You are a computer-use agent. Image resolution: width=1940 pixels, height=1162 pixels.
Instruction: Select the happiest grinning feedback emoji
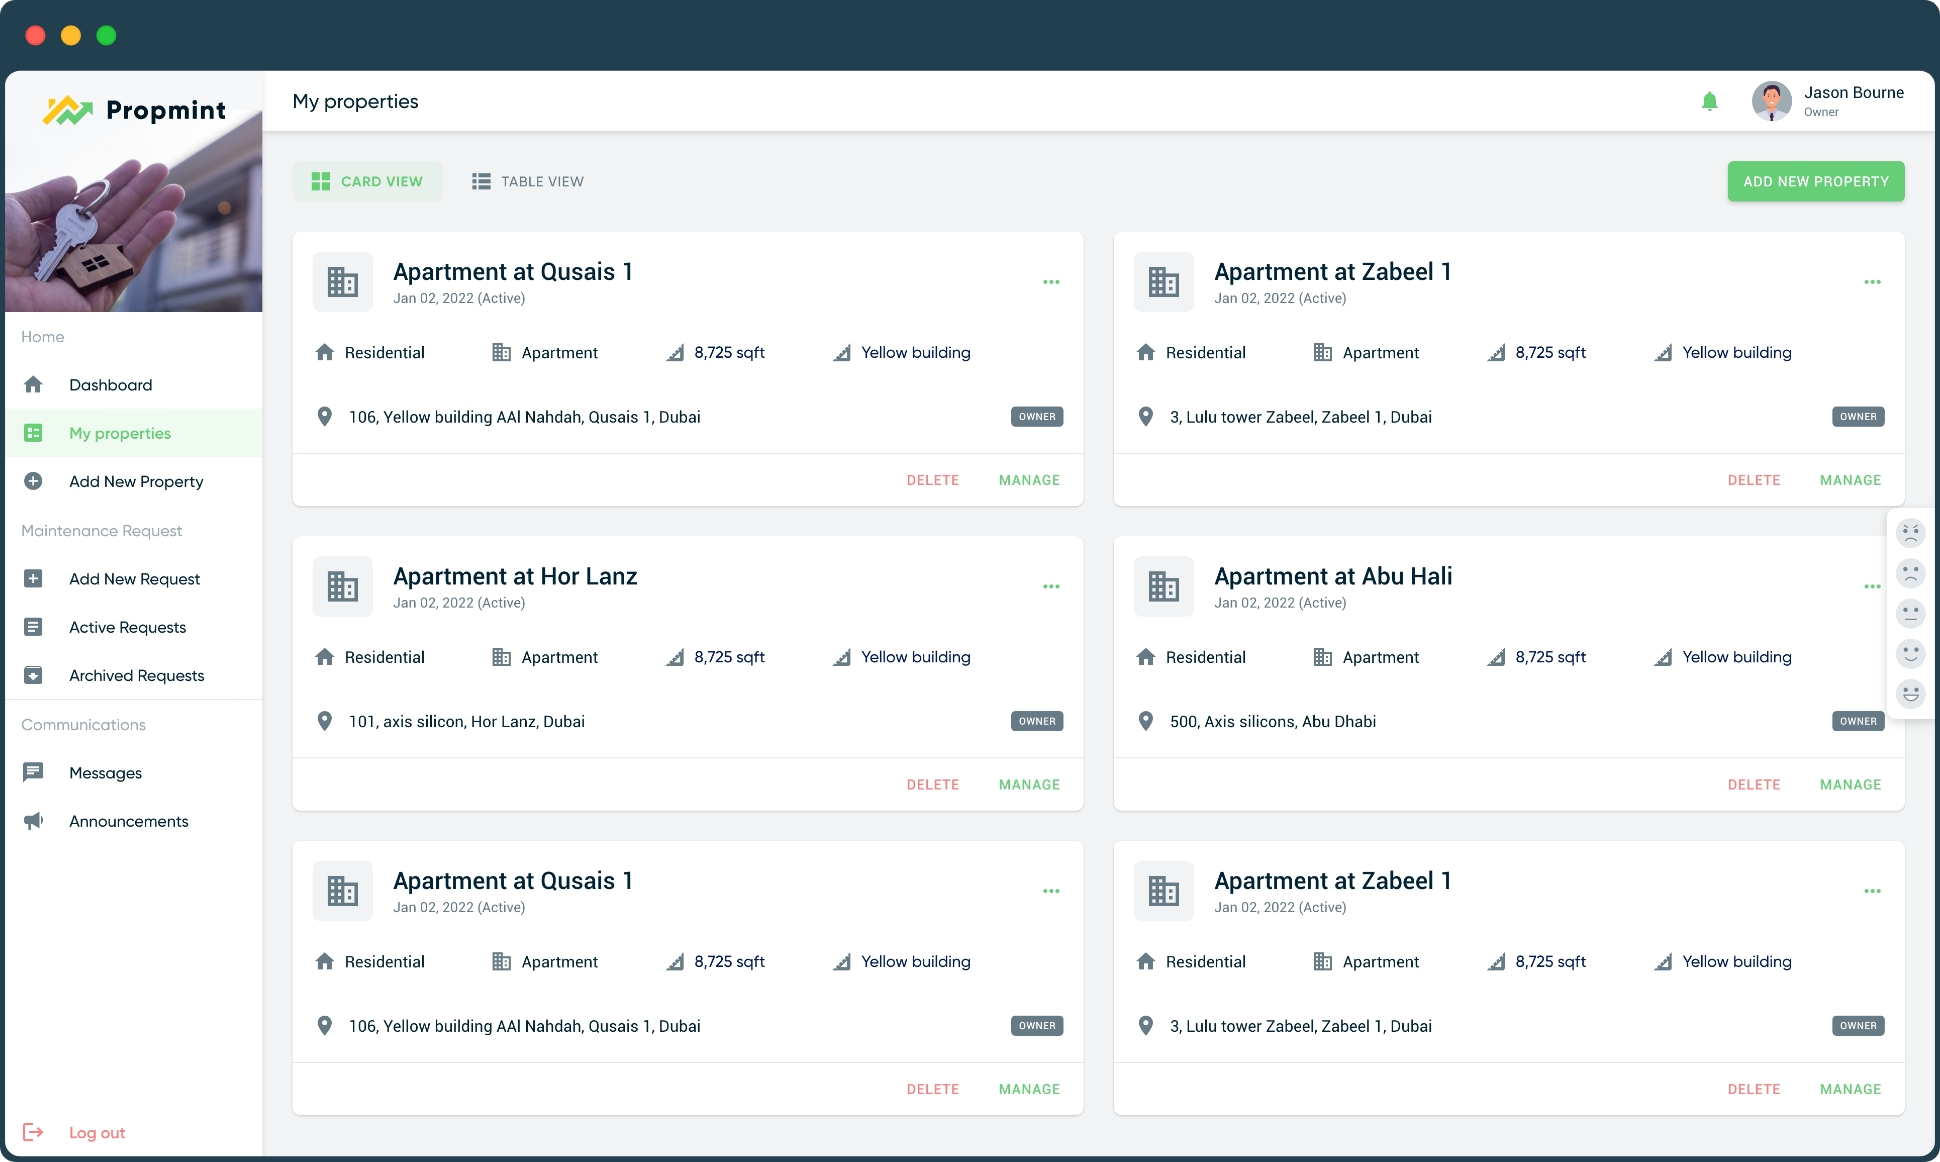(x=1910, y=693)
